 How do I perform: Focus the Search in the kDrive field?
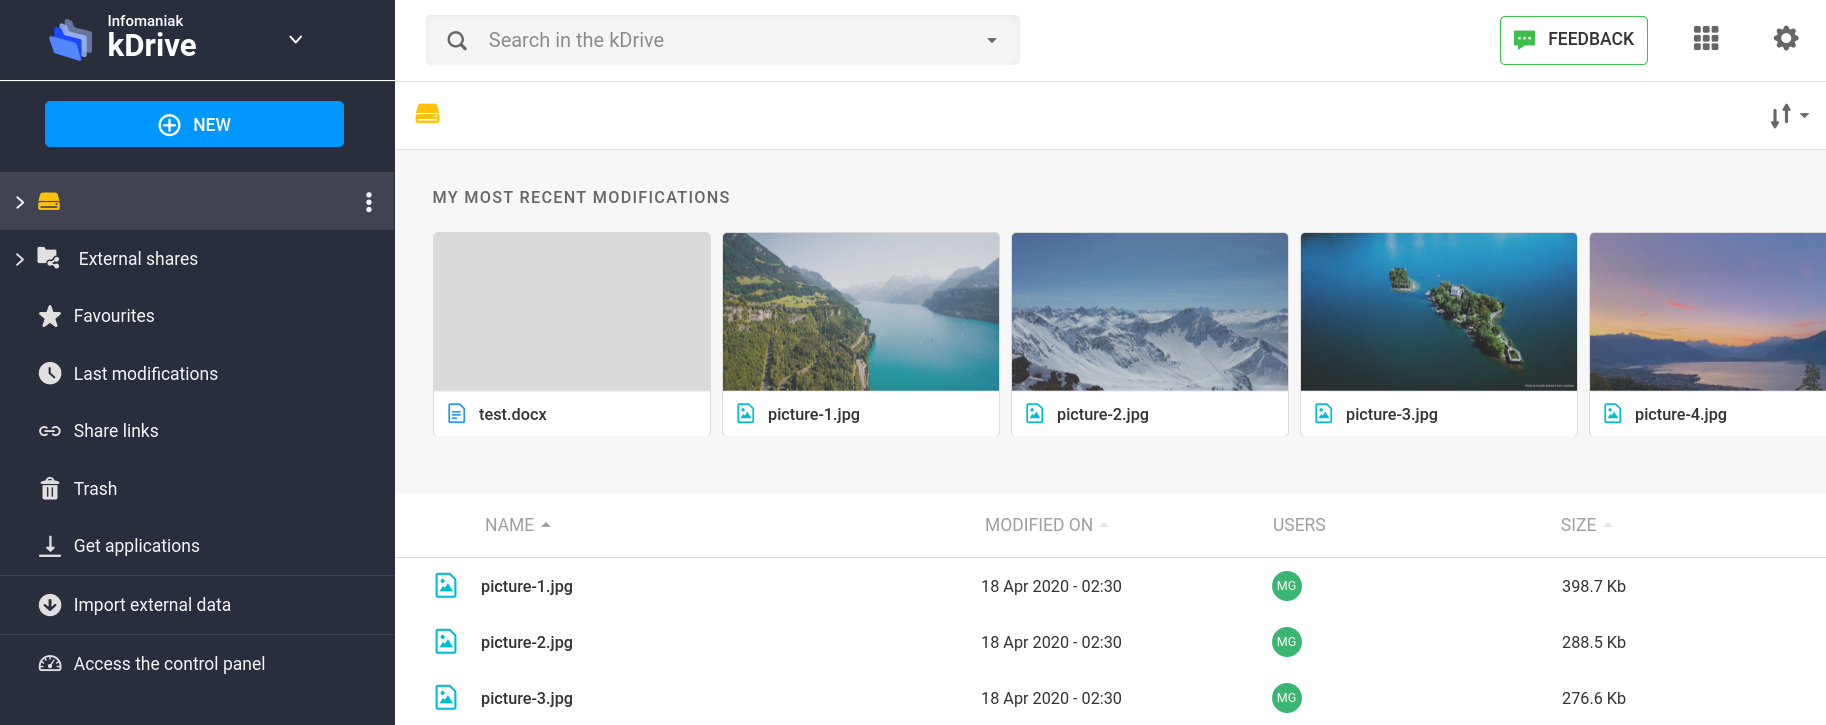coord(723,40)
